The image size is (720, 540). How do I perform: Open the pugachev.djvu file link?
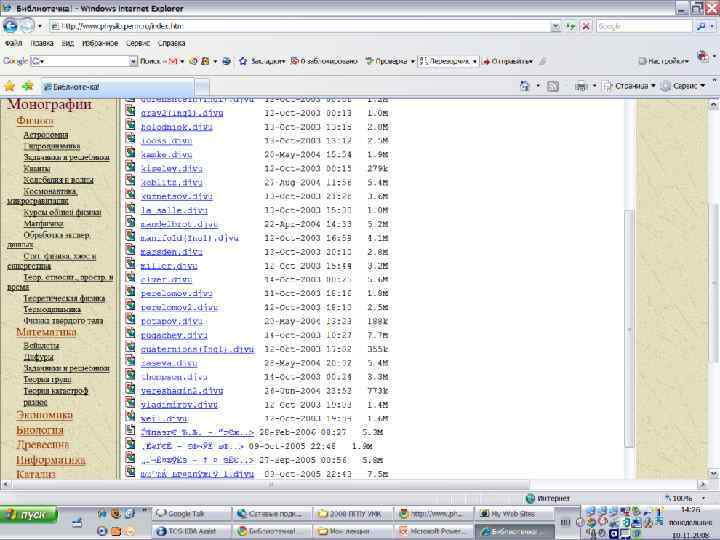[x=174, y=335]
